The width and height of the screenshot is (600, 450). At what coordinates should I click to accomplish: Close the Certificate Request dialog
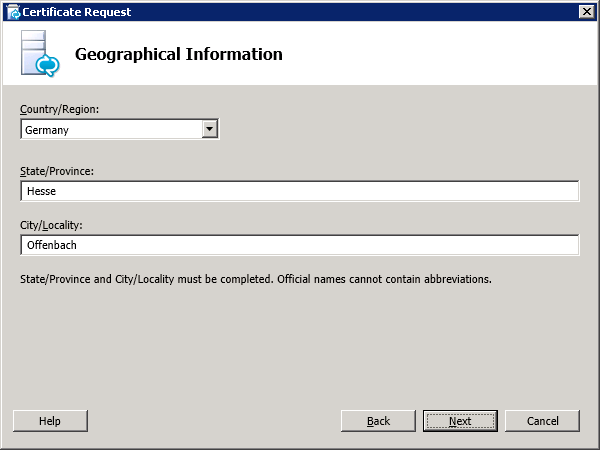tap(587, 12)
